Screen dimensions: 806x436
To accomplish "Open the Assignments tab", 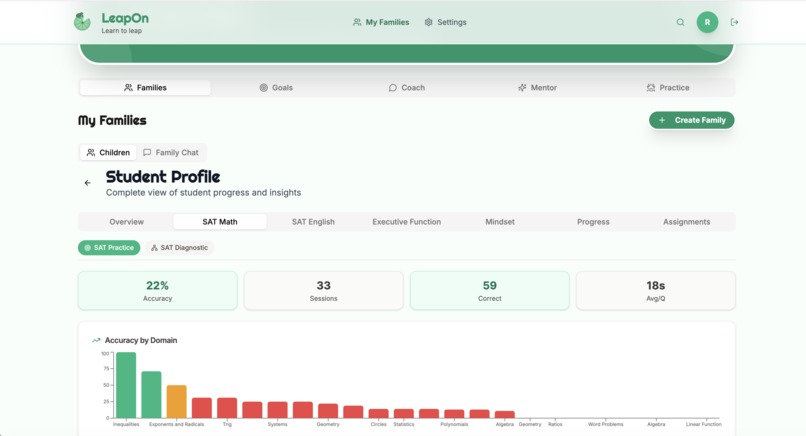I will click(x=686, y=222).
